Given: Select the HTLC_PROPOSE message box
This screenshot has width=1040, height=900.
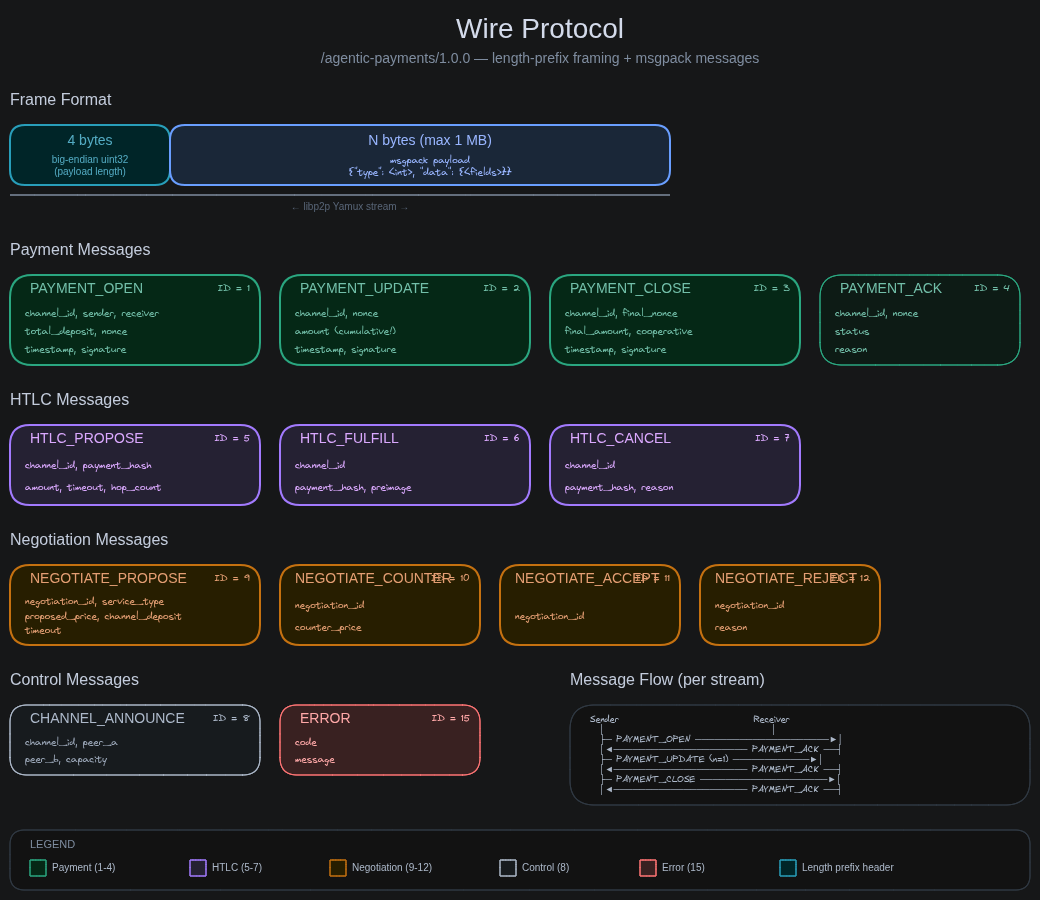Looking at the screenshot, I should click(x=135, y=465).
